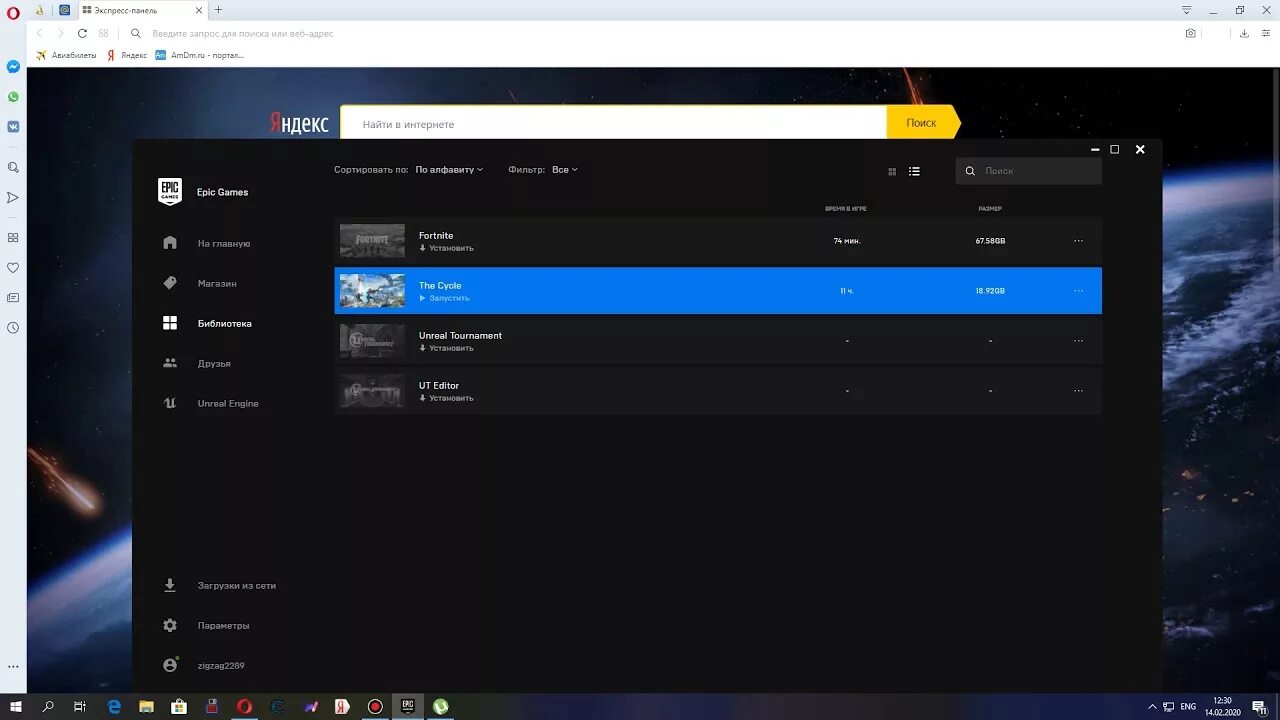This screenshot has height=720, width=1280.
Task: Click the Размер column header
Action: pos(990,209)
